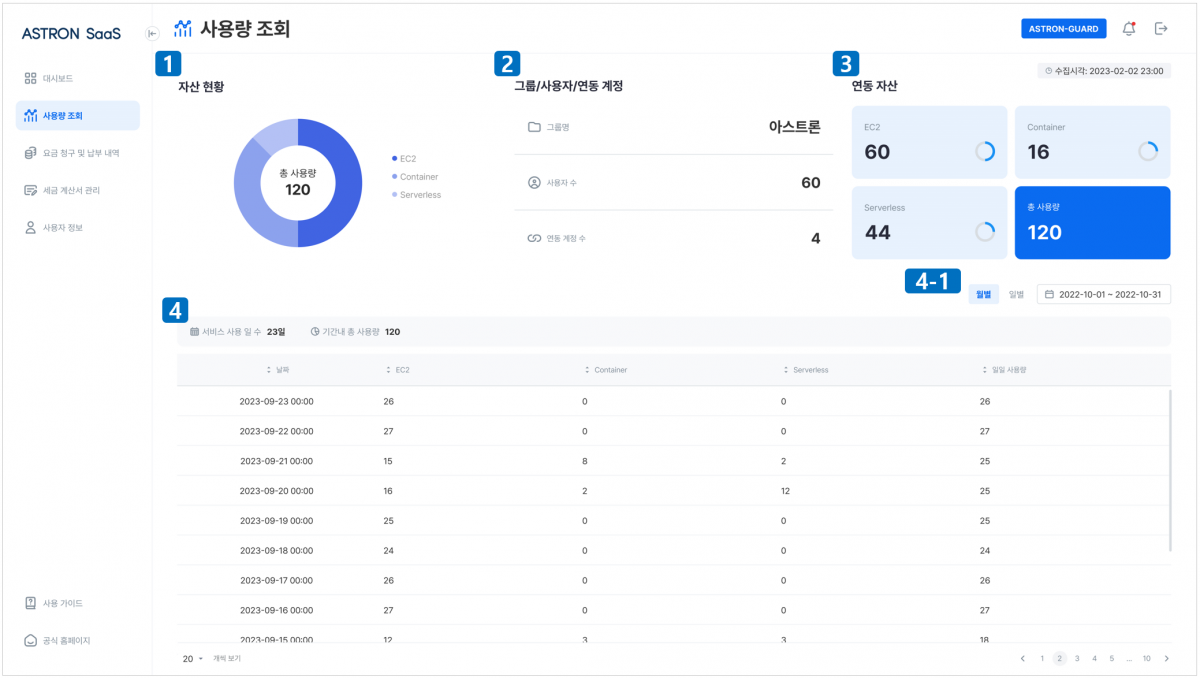Viewport: 1200px width, 678px height.
Task: Click the table's vertical scrollbar
Action: [x=1169, y=470]
